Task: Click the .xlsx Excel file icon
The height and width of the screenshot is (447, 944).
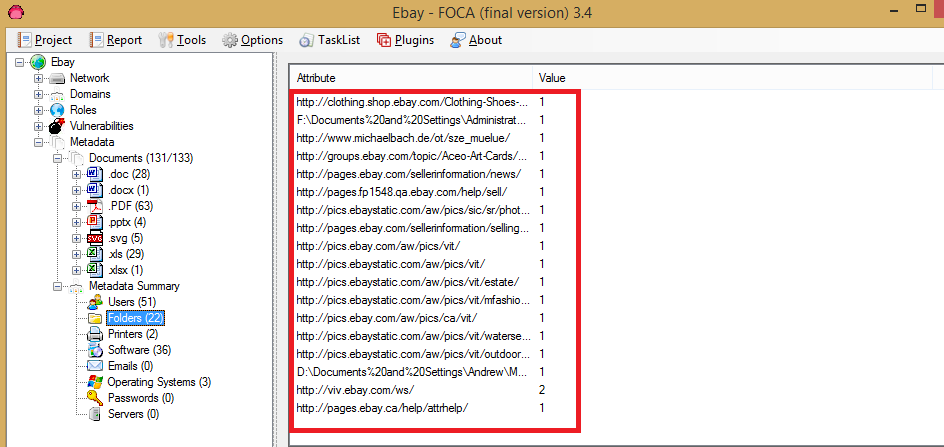Action: click(x=95, y=270)
